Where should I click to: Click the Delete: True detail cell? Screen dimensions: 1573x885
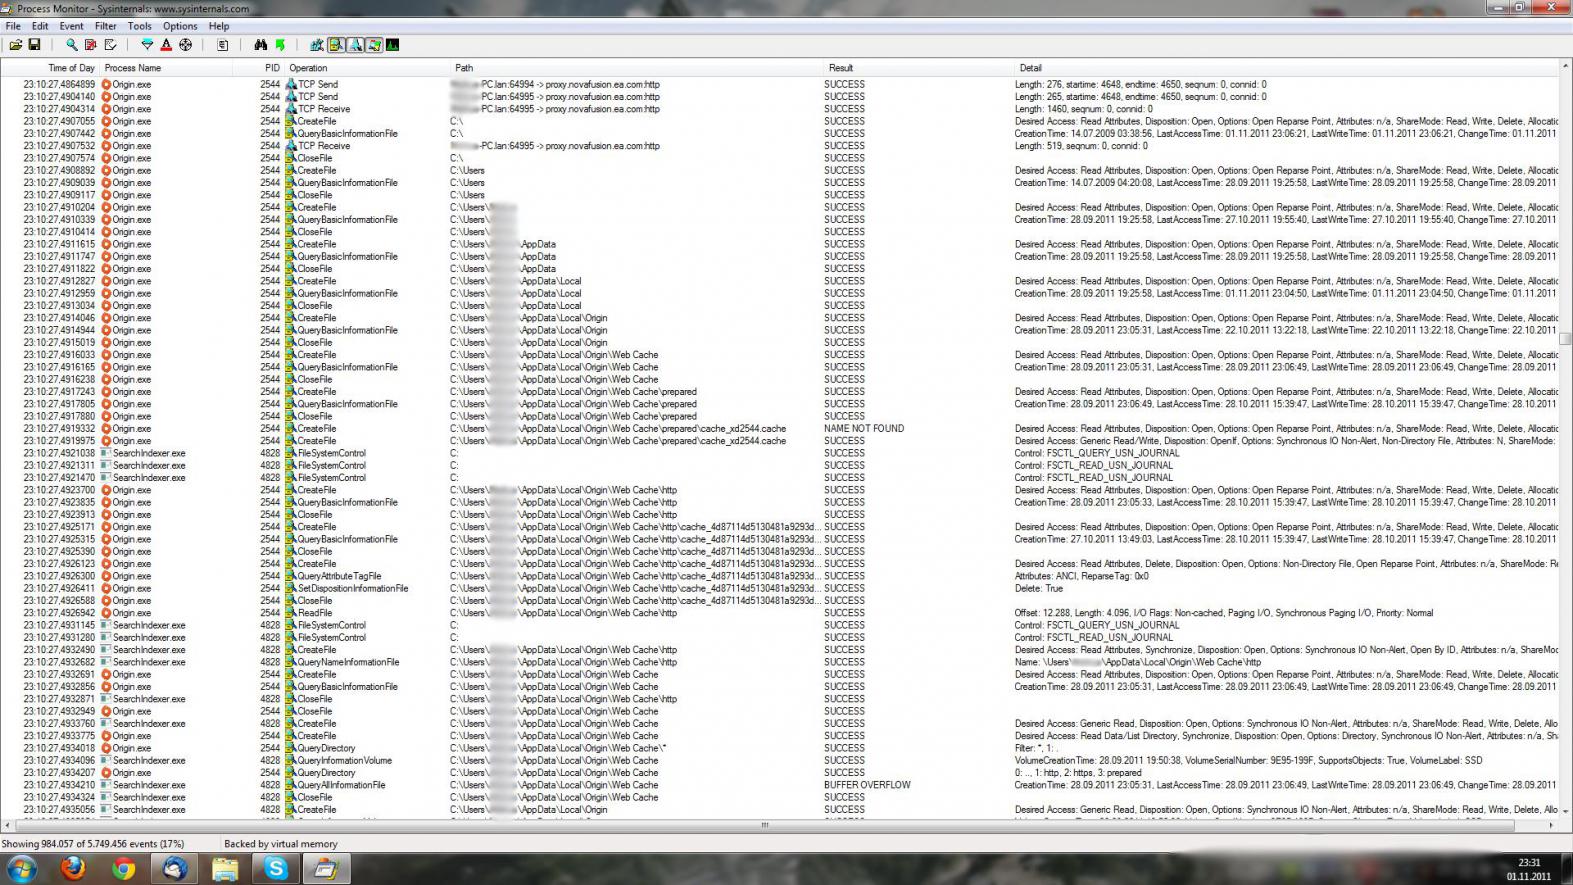[1039, 588]
